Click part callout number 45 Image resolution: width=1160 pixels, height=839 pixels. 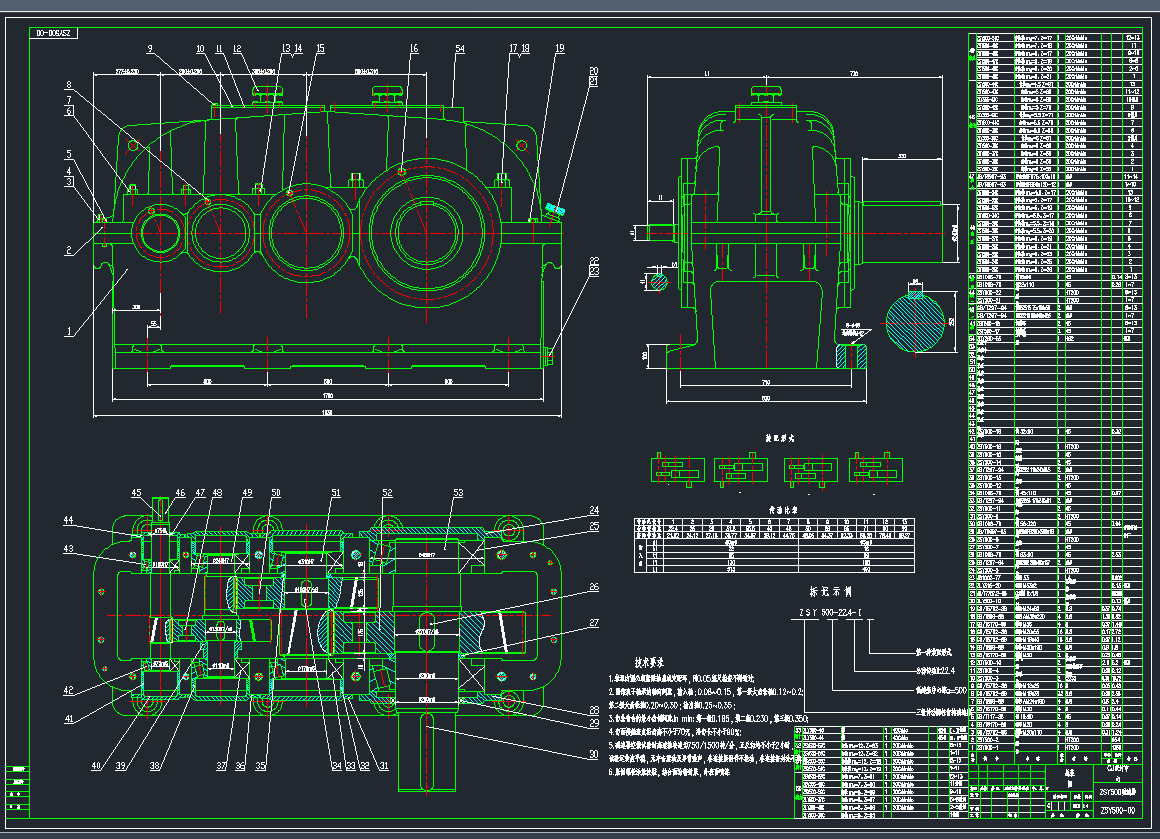pos(139,493)
